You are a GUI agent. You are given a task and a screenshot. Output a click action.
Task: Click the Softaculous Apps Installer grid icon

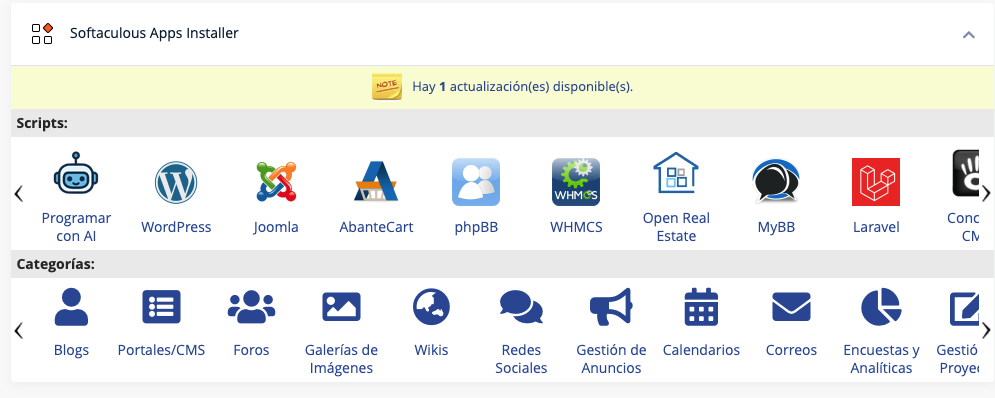42,34
